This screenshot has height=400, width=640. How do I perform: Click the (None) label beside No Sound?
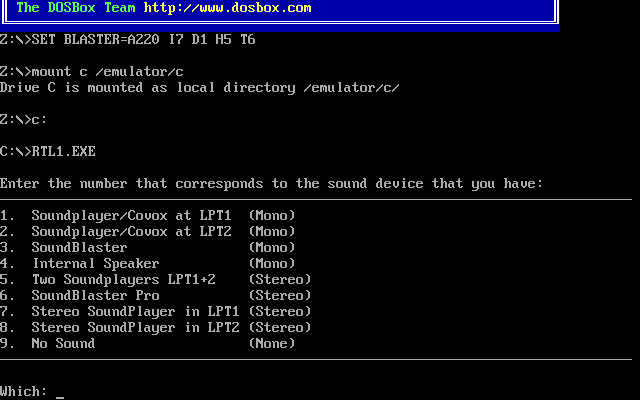272,343
